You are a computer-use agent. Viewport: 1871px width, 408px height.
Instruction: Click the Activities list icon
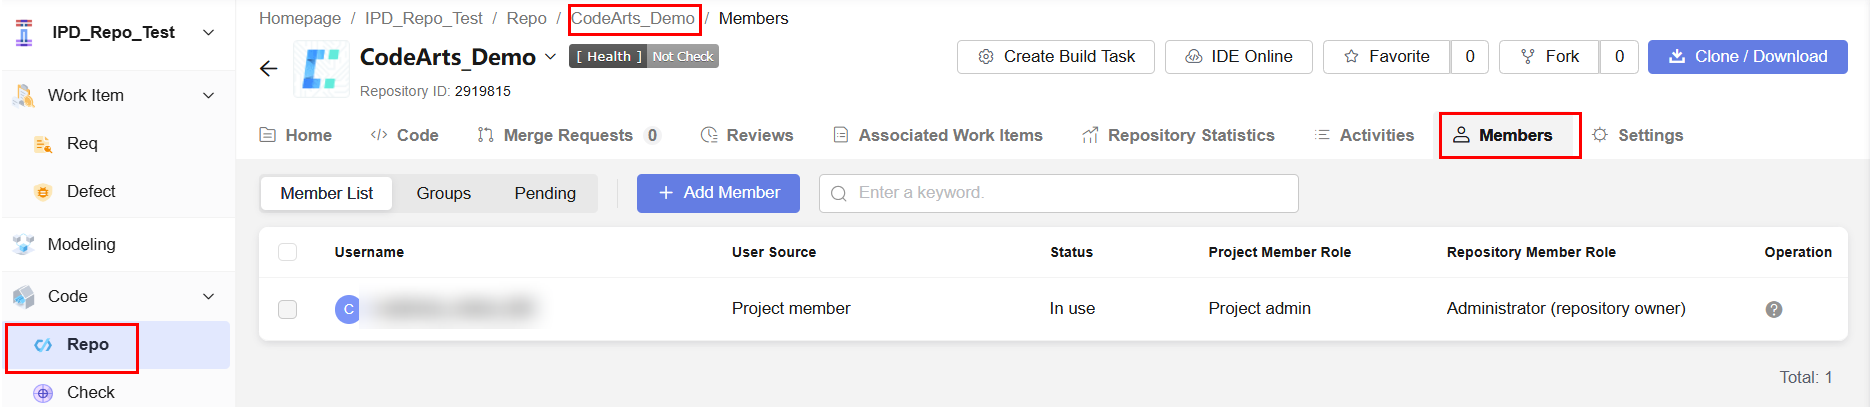pyautogui.click(x=1322, y=135)
